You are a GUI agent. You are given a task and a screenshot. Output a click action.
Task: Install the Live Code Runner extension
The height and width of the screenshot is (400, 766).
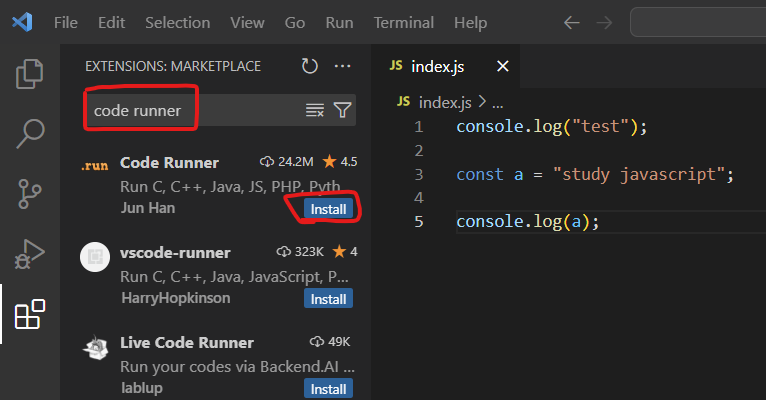pos(328,389)
